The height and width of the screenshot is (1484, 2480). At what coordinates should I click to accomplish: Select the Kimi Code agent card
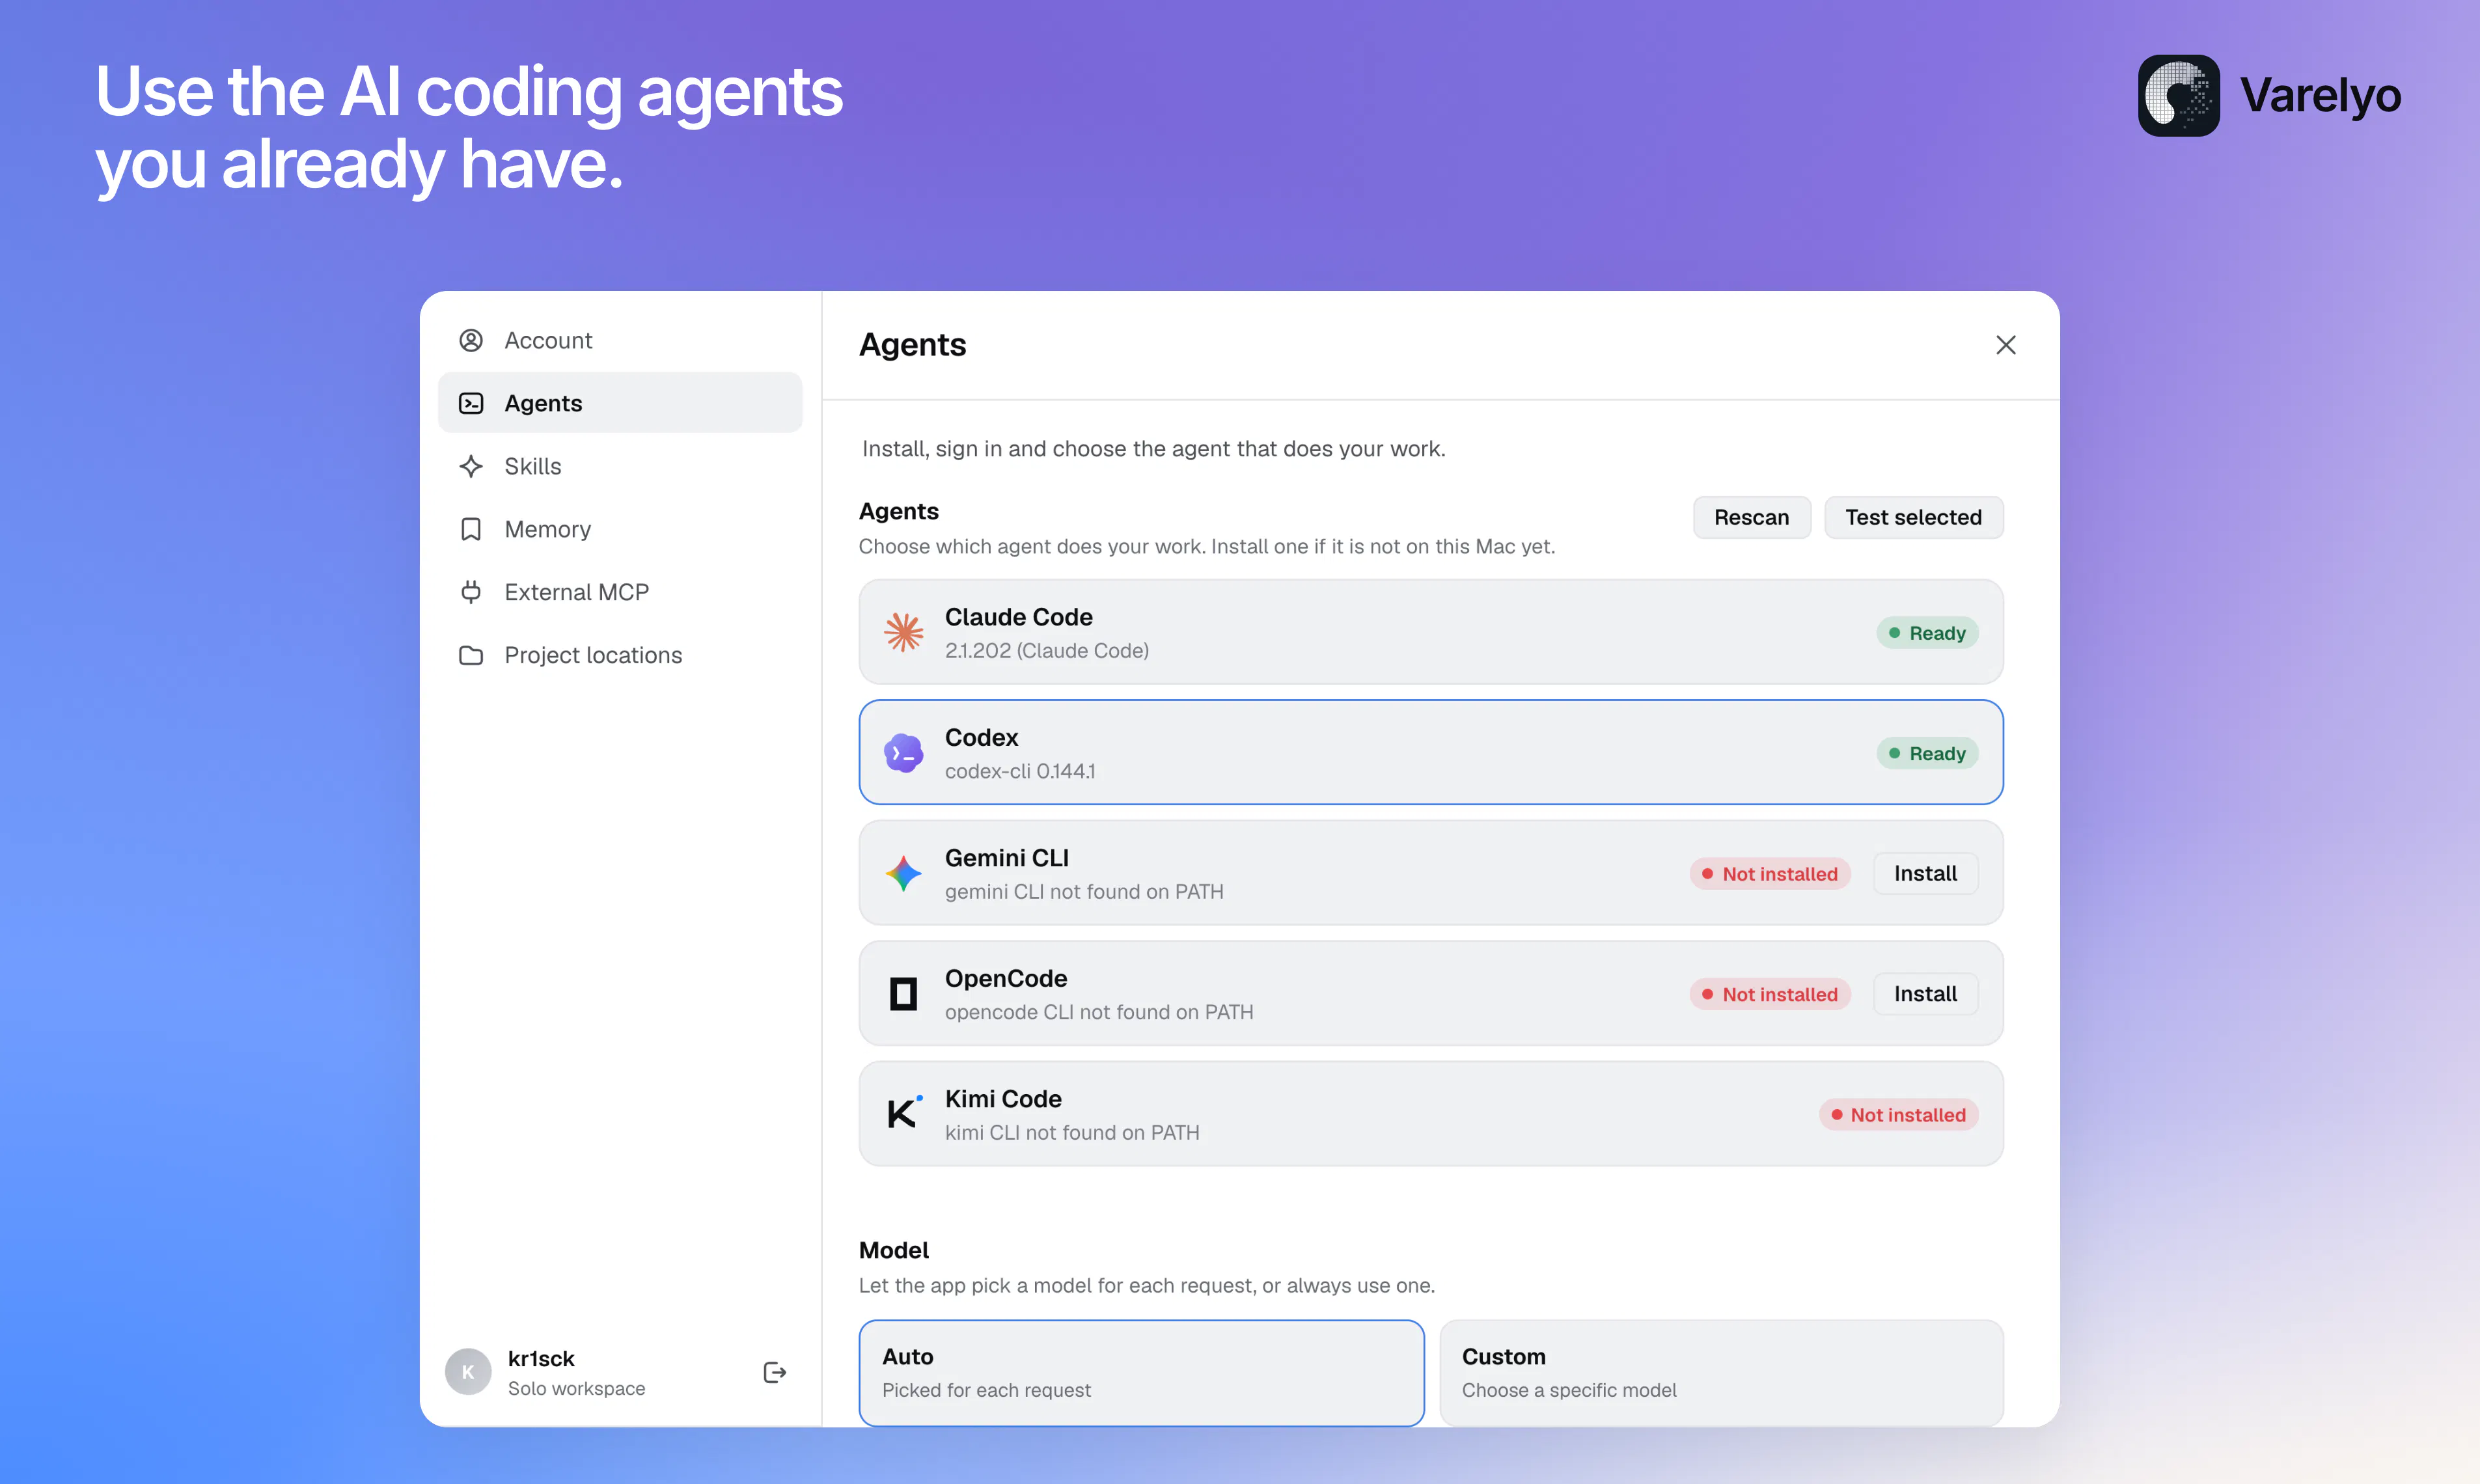(1431, 1114)
